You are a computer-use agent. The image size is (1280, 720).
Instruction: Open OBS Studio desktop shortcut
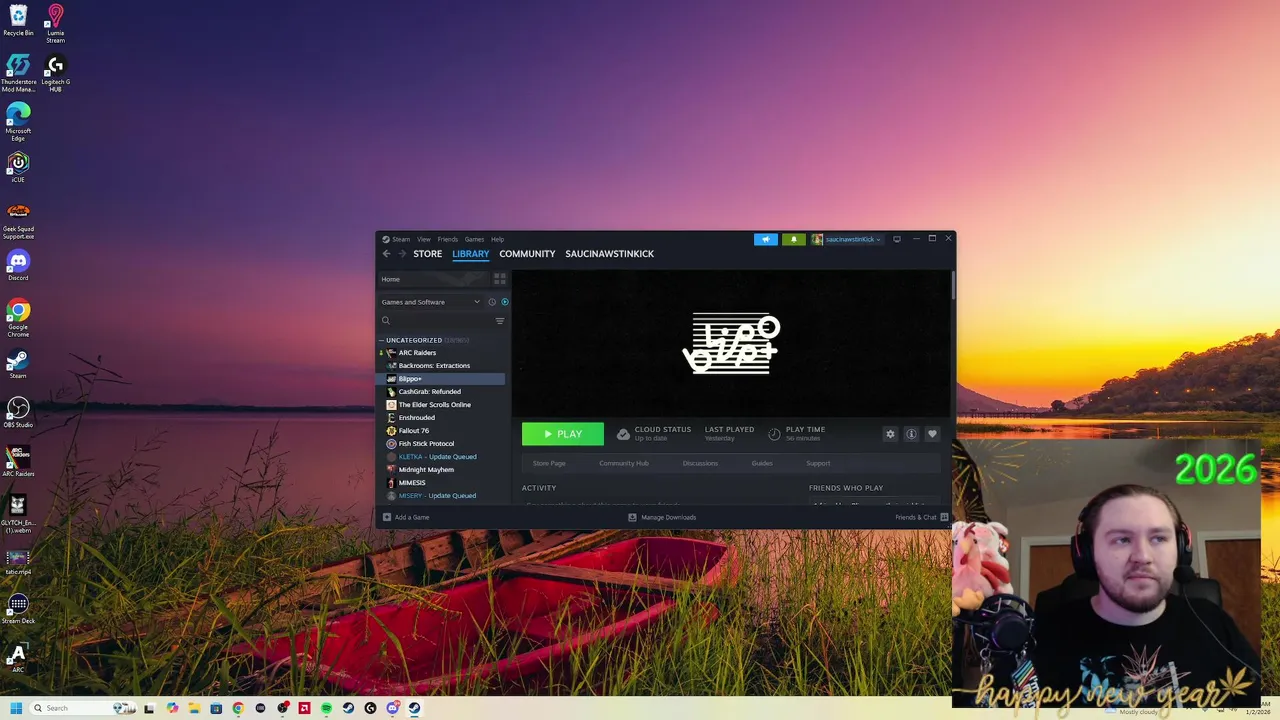pyautogui.click(x=18, y=412)
